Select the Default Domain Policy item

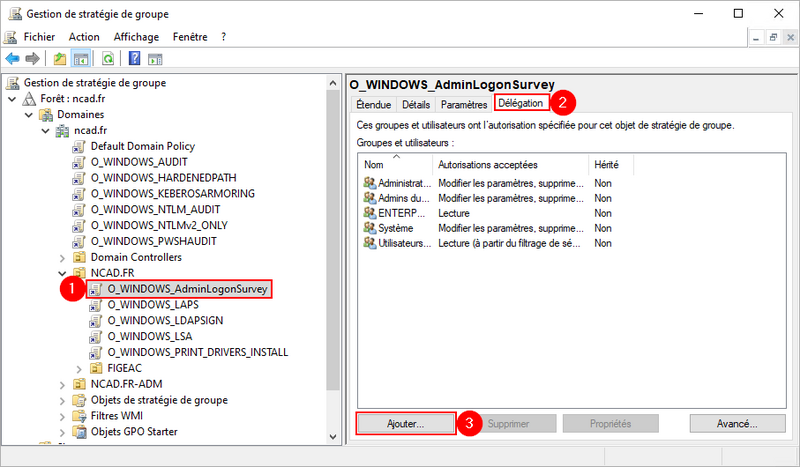[x=142, y=146]
